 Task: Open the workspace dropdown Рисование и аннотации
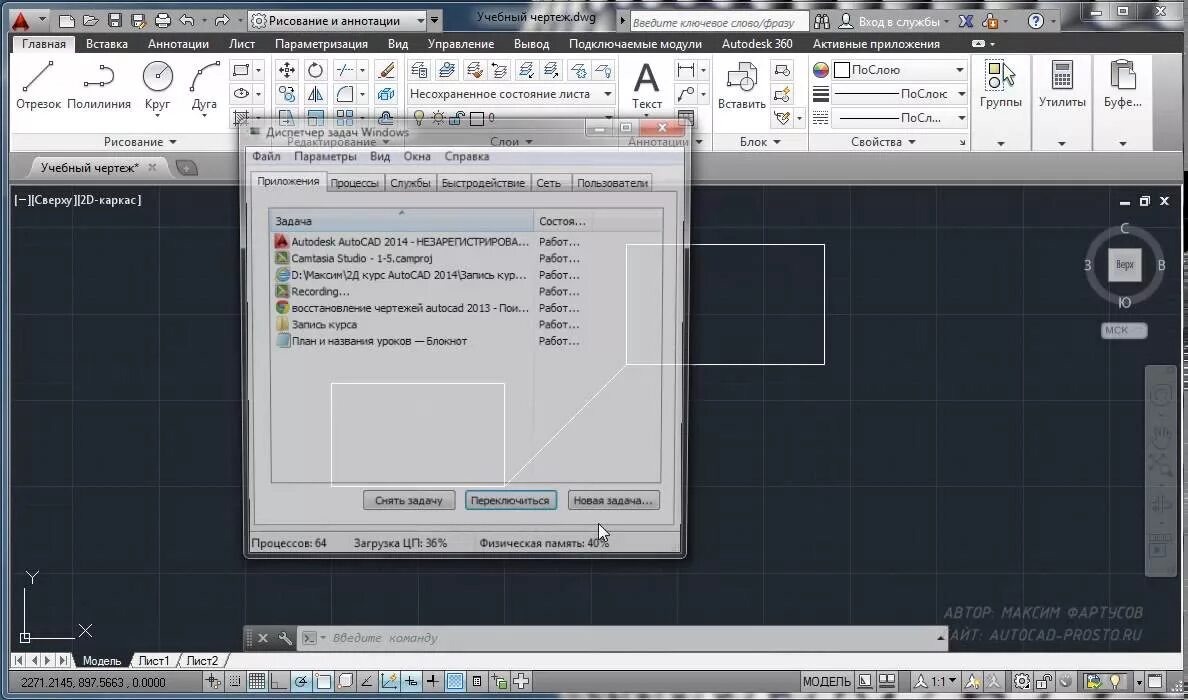[338, 20]
